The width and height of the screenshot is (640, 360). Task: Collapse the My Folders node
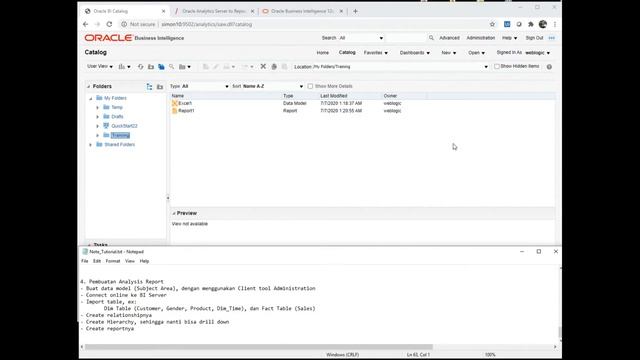[x=91, y=98]
